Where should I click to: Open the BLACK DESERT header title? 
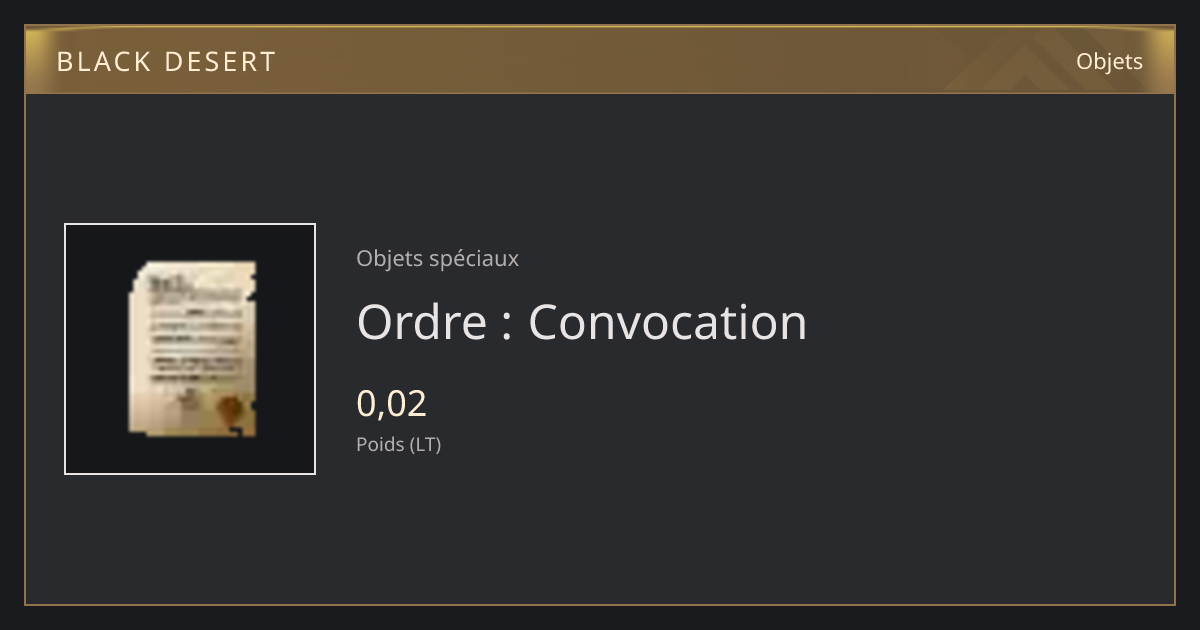click(x=166, y=62)
